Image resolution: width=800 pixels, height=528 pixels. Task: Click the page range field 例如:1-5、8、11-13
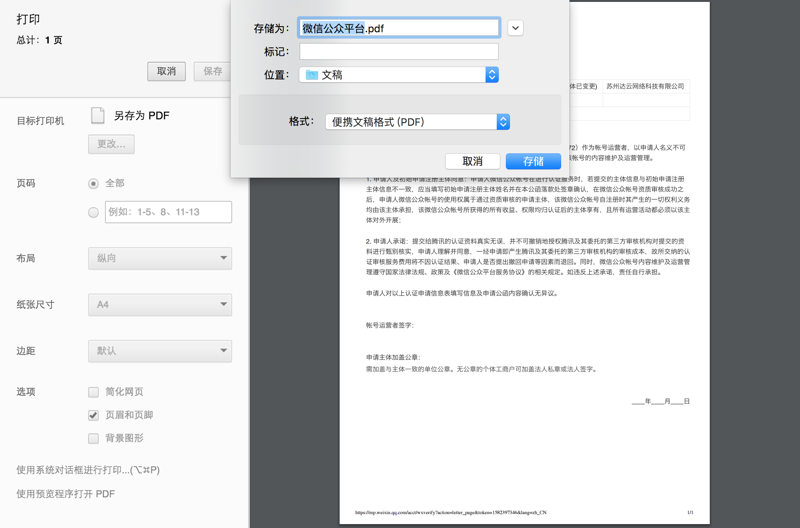click(x=168, y=212)
